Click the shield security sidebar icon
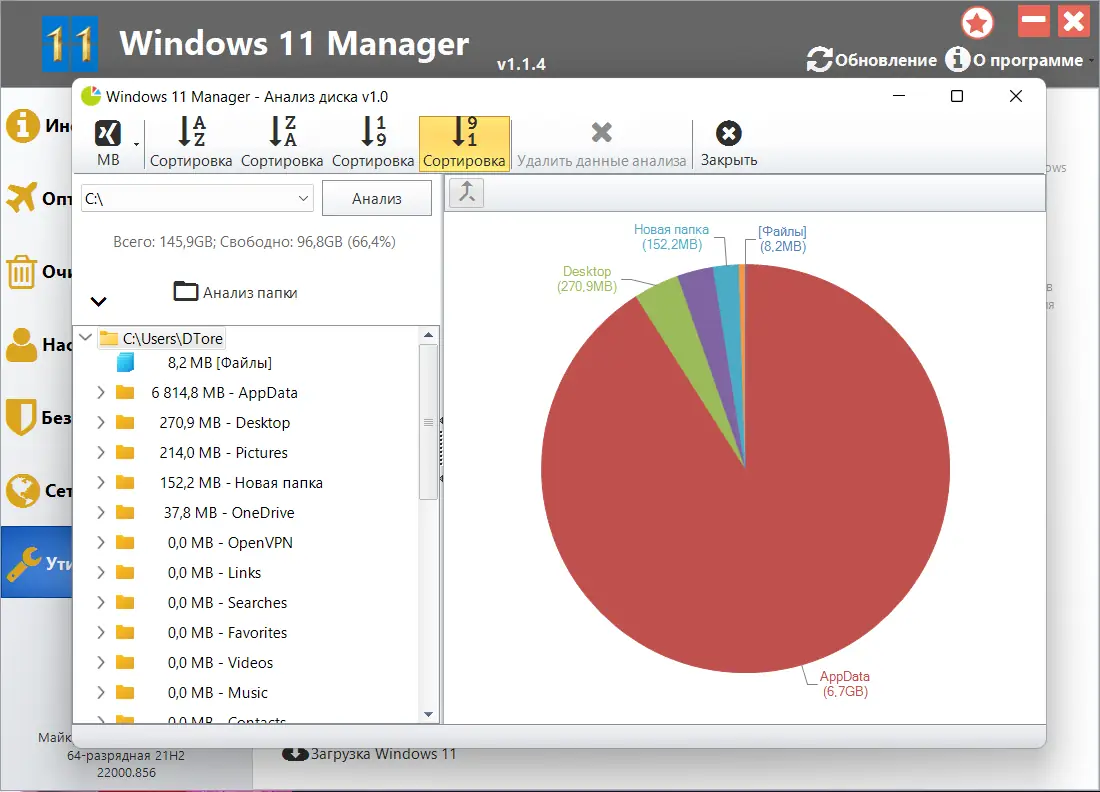Screen dimensions: 1100x792 pos(20,417)
